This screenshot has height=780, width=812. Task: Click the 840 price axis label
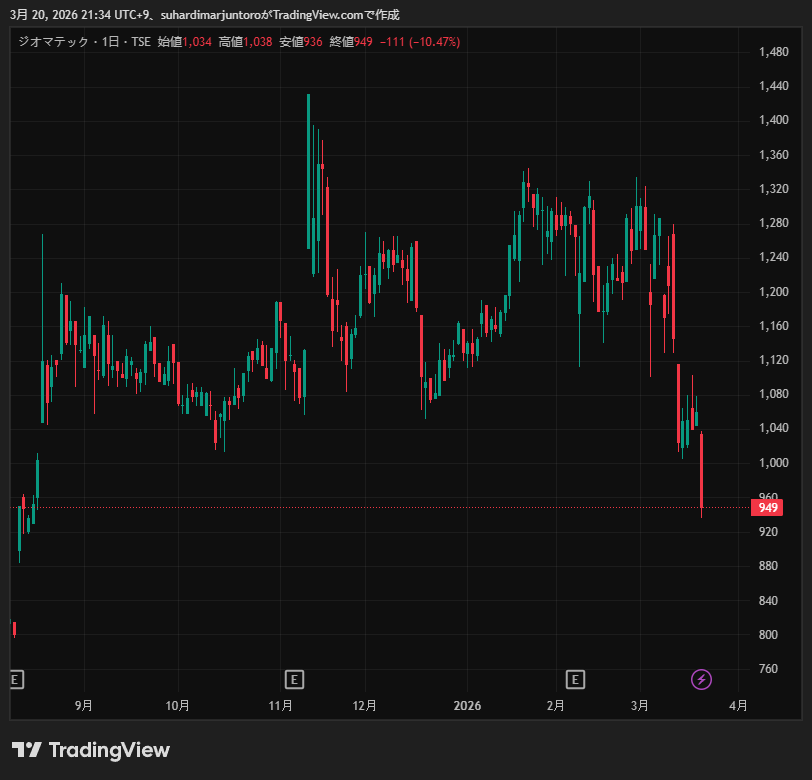(768, 601)
